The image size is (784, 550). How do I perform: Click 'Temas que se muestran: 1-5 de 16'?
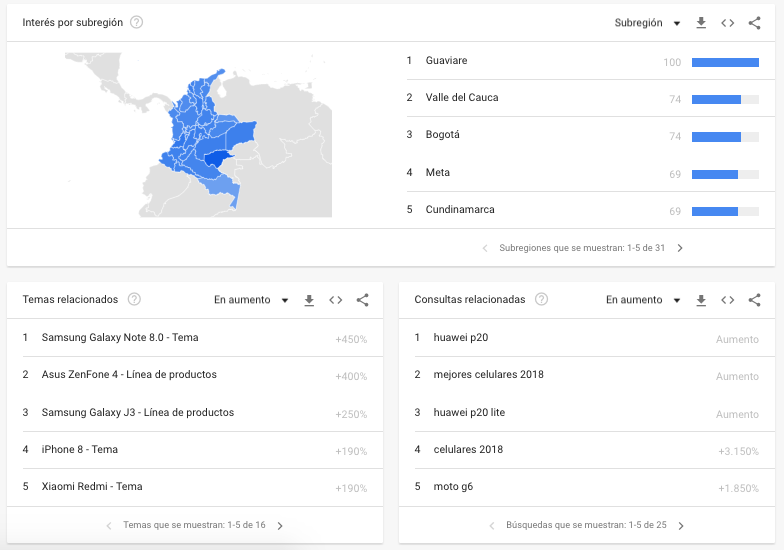pyautogui.click(x=194, y=525)
